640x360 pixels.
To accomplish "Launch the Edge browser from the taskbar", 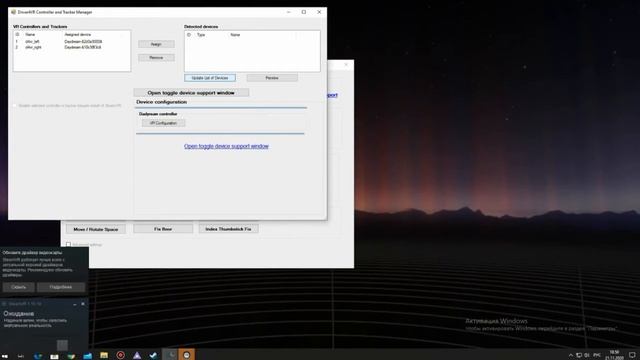I will [x=38, y=356].
